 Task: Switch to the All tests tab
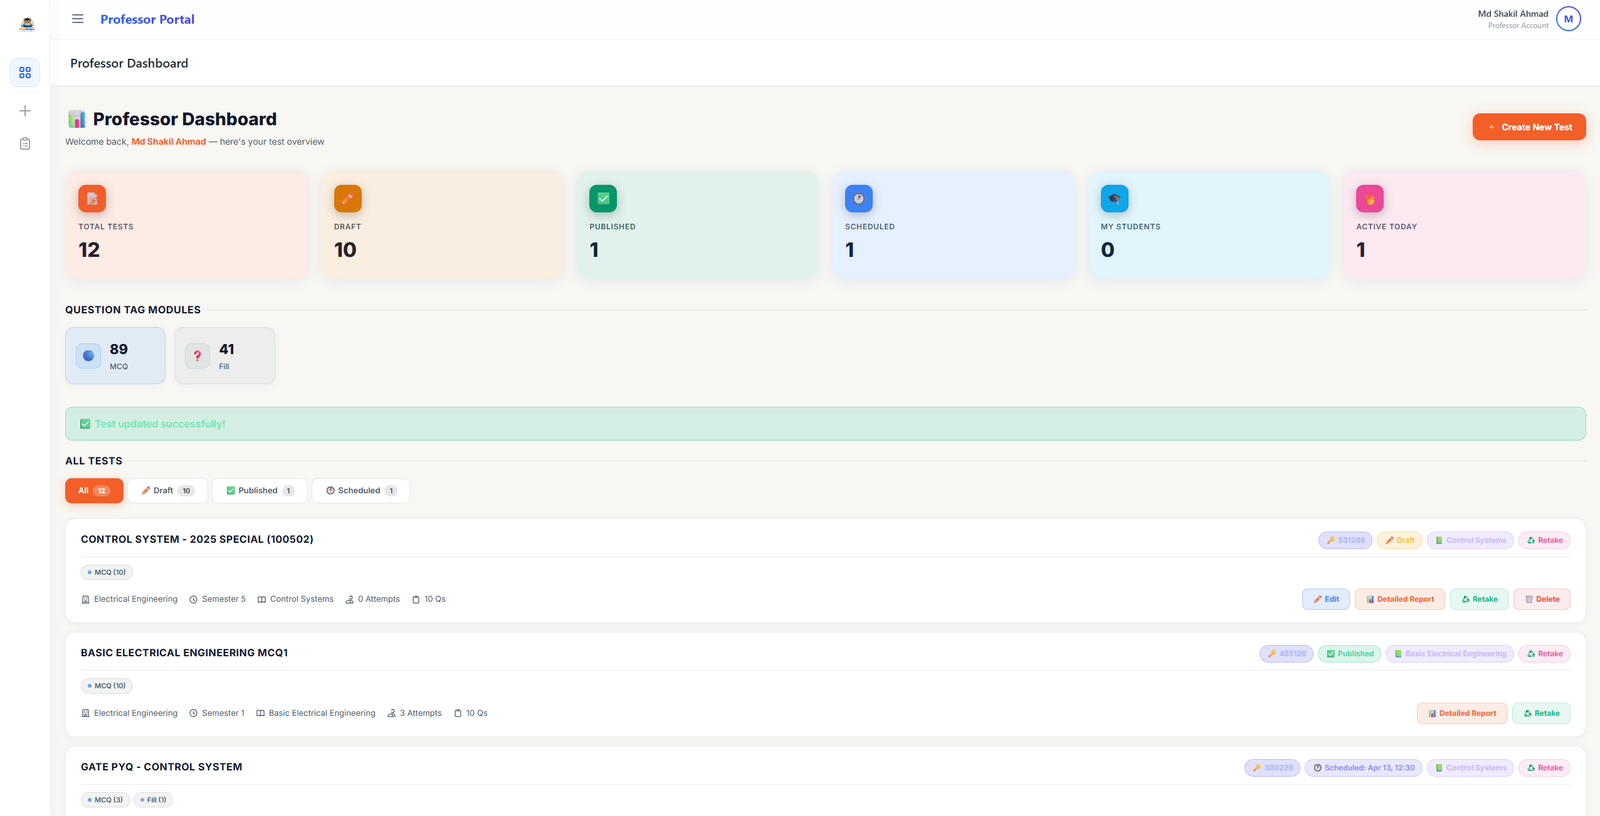click(x=93, y=490)
